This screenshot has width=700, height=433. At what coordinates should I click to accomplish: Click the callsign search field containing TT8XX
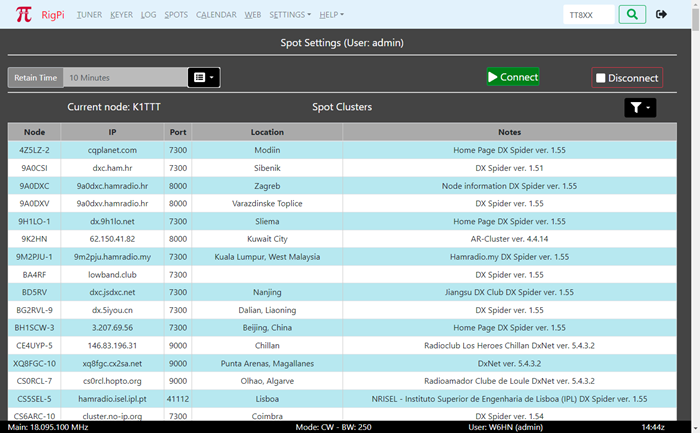(x=589, y=15)
